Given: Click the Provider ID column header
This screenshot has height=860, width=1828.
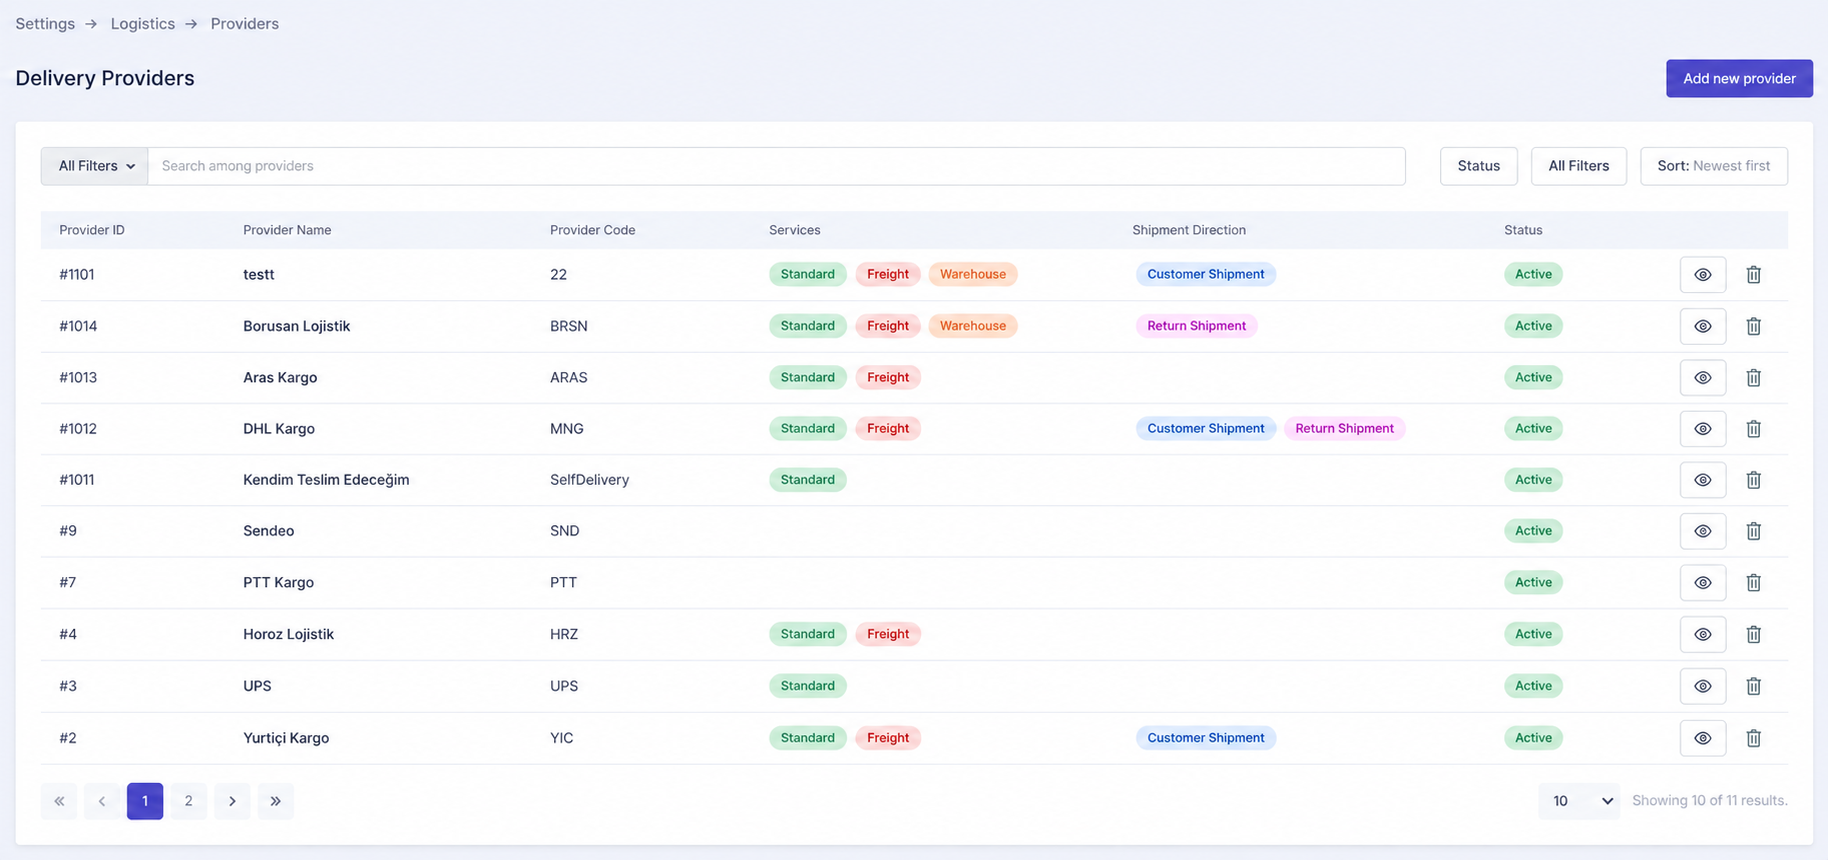Looking at the screenshot, I should (x=92, y=230).
